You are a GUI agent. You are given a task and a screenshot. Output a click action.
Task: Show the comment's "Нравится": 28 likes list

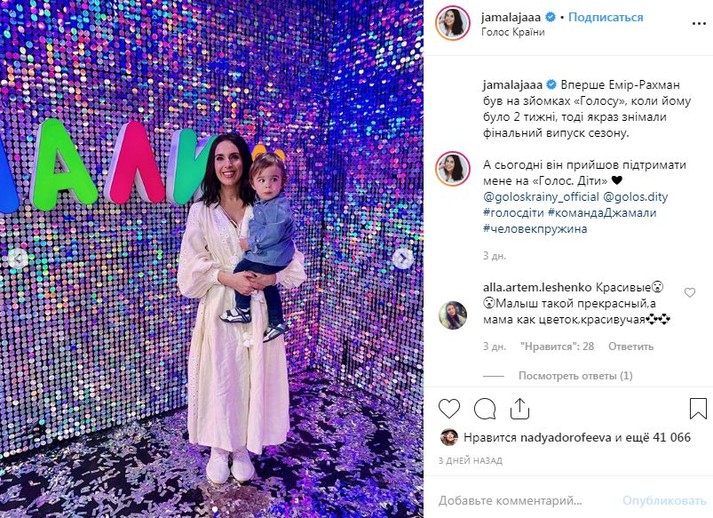(x=557, y=347)
